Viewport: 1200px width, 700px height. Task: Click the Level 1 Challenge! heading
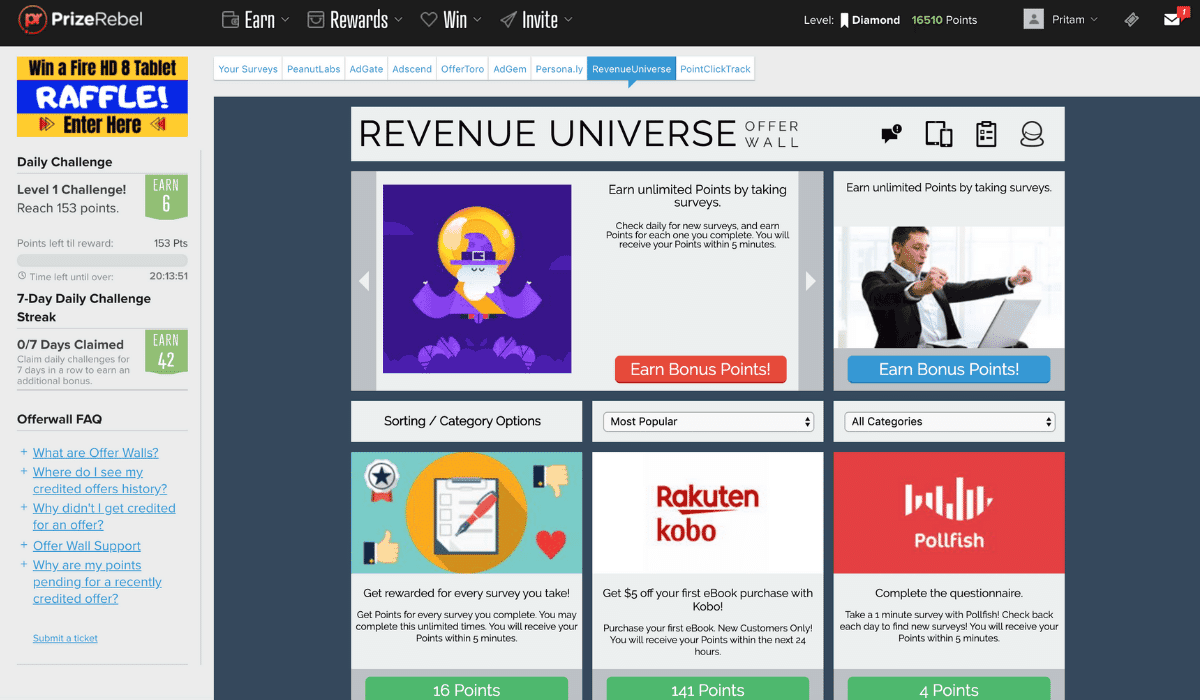(72, 190)
